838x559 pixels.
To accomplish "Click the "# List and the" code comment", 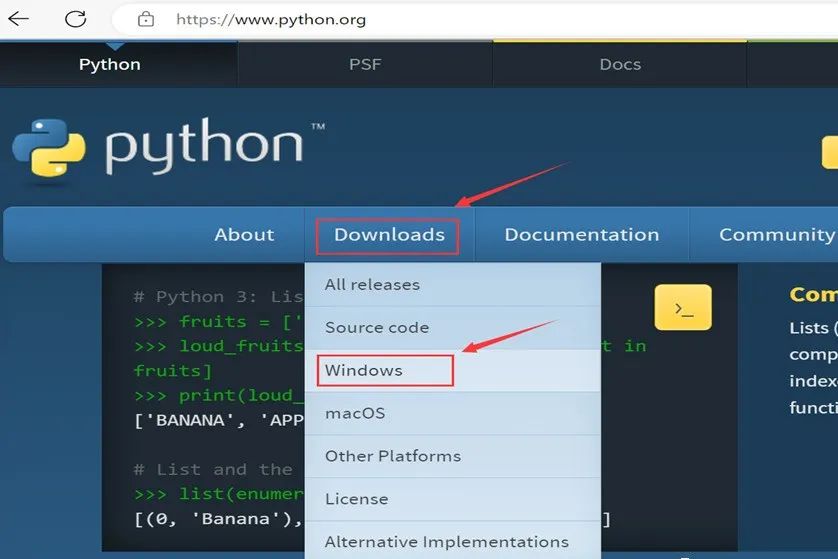I will click(x=213, y=470).
